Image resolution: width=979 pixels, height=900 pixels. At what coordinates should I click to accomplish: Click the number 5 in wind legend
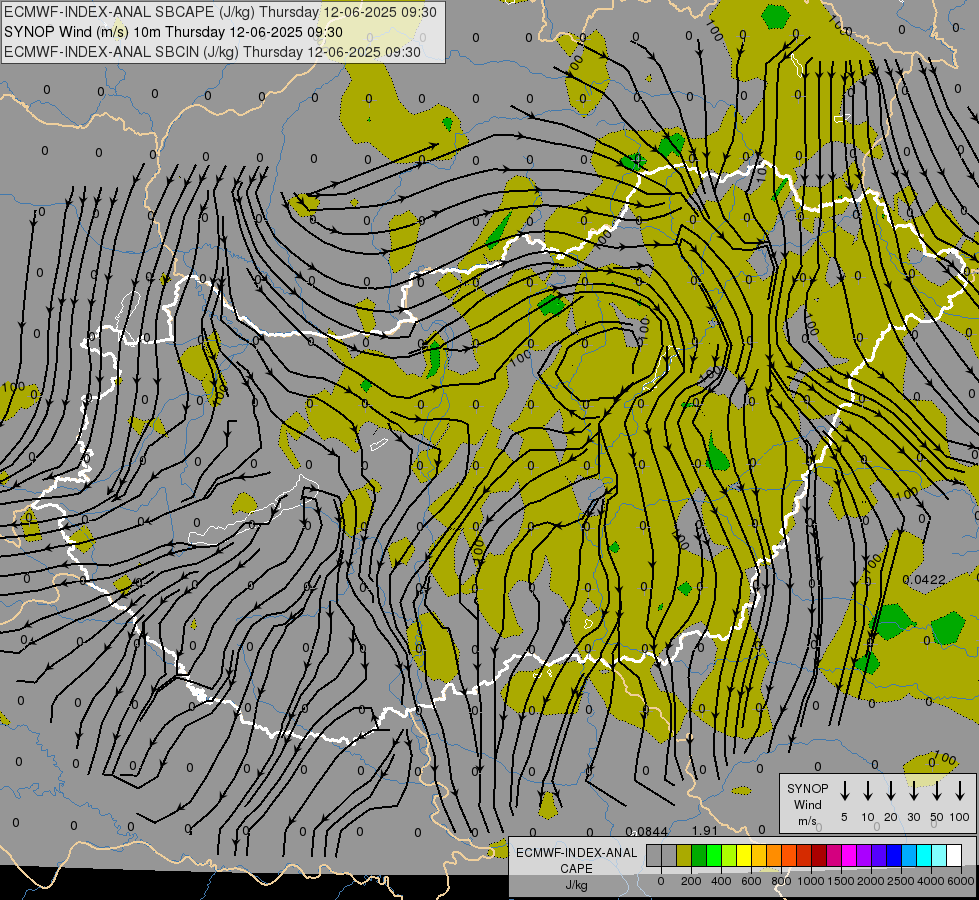(x=844, y=817)
